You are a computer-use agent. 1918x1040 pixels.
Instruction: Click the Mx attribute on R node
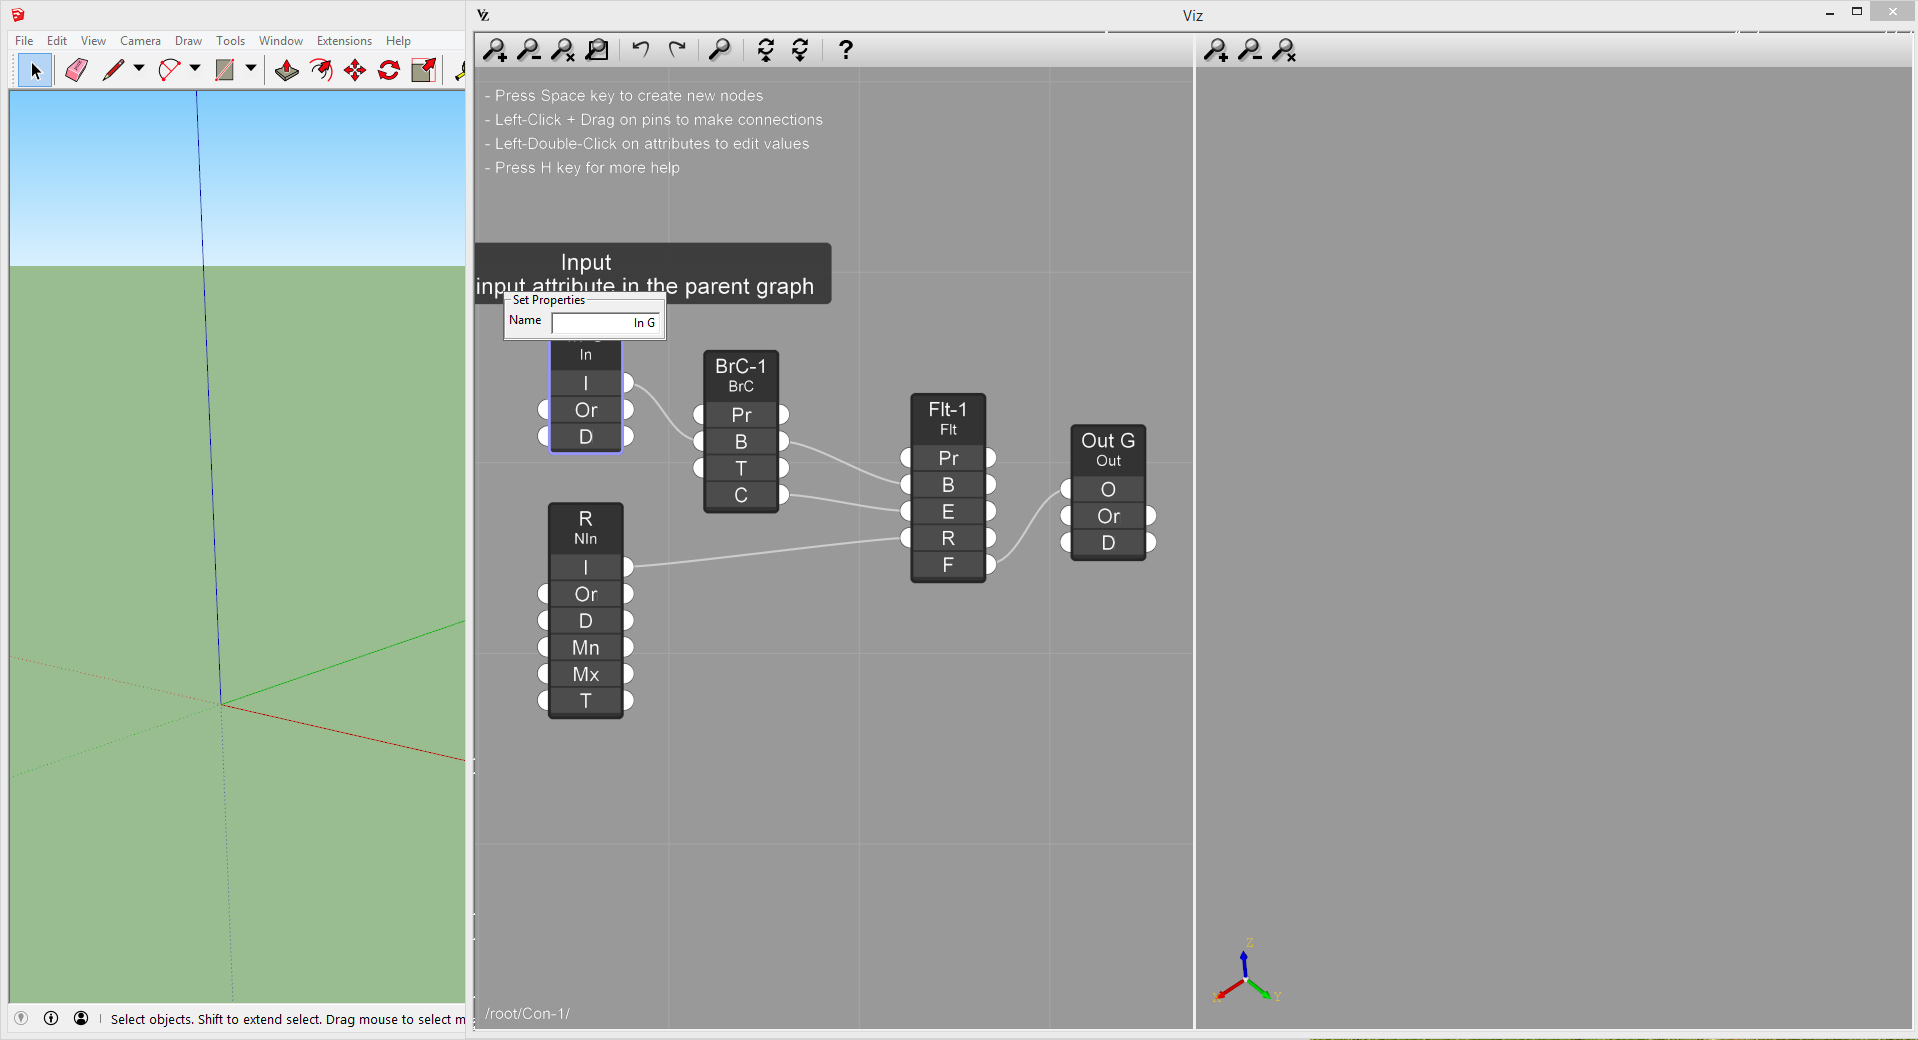point(586,675)
